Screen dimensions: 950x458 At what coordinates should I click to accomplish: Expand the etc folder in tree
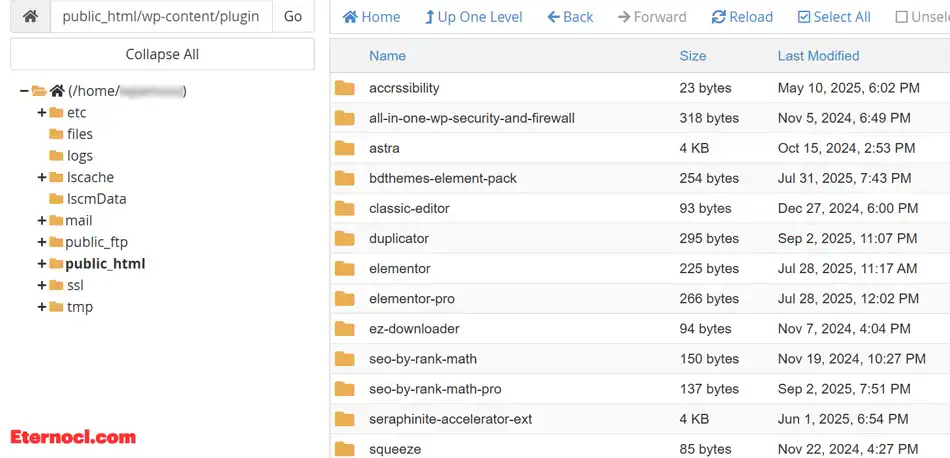42,113
